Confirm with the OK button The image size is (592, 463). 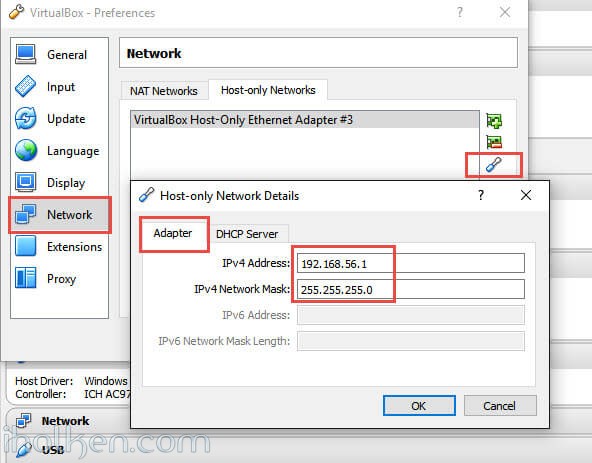click(x=419, y=406)
